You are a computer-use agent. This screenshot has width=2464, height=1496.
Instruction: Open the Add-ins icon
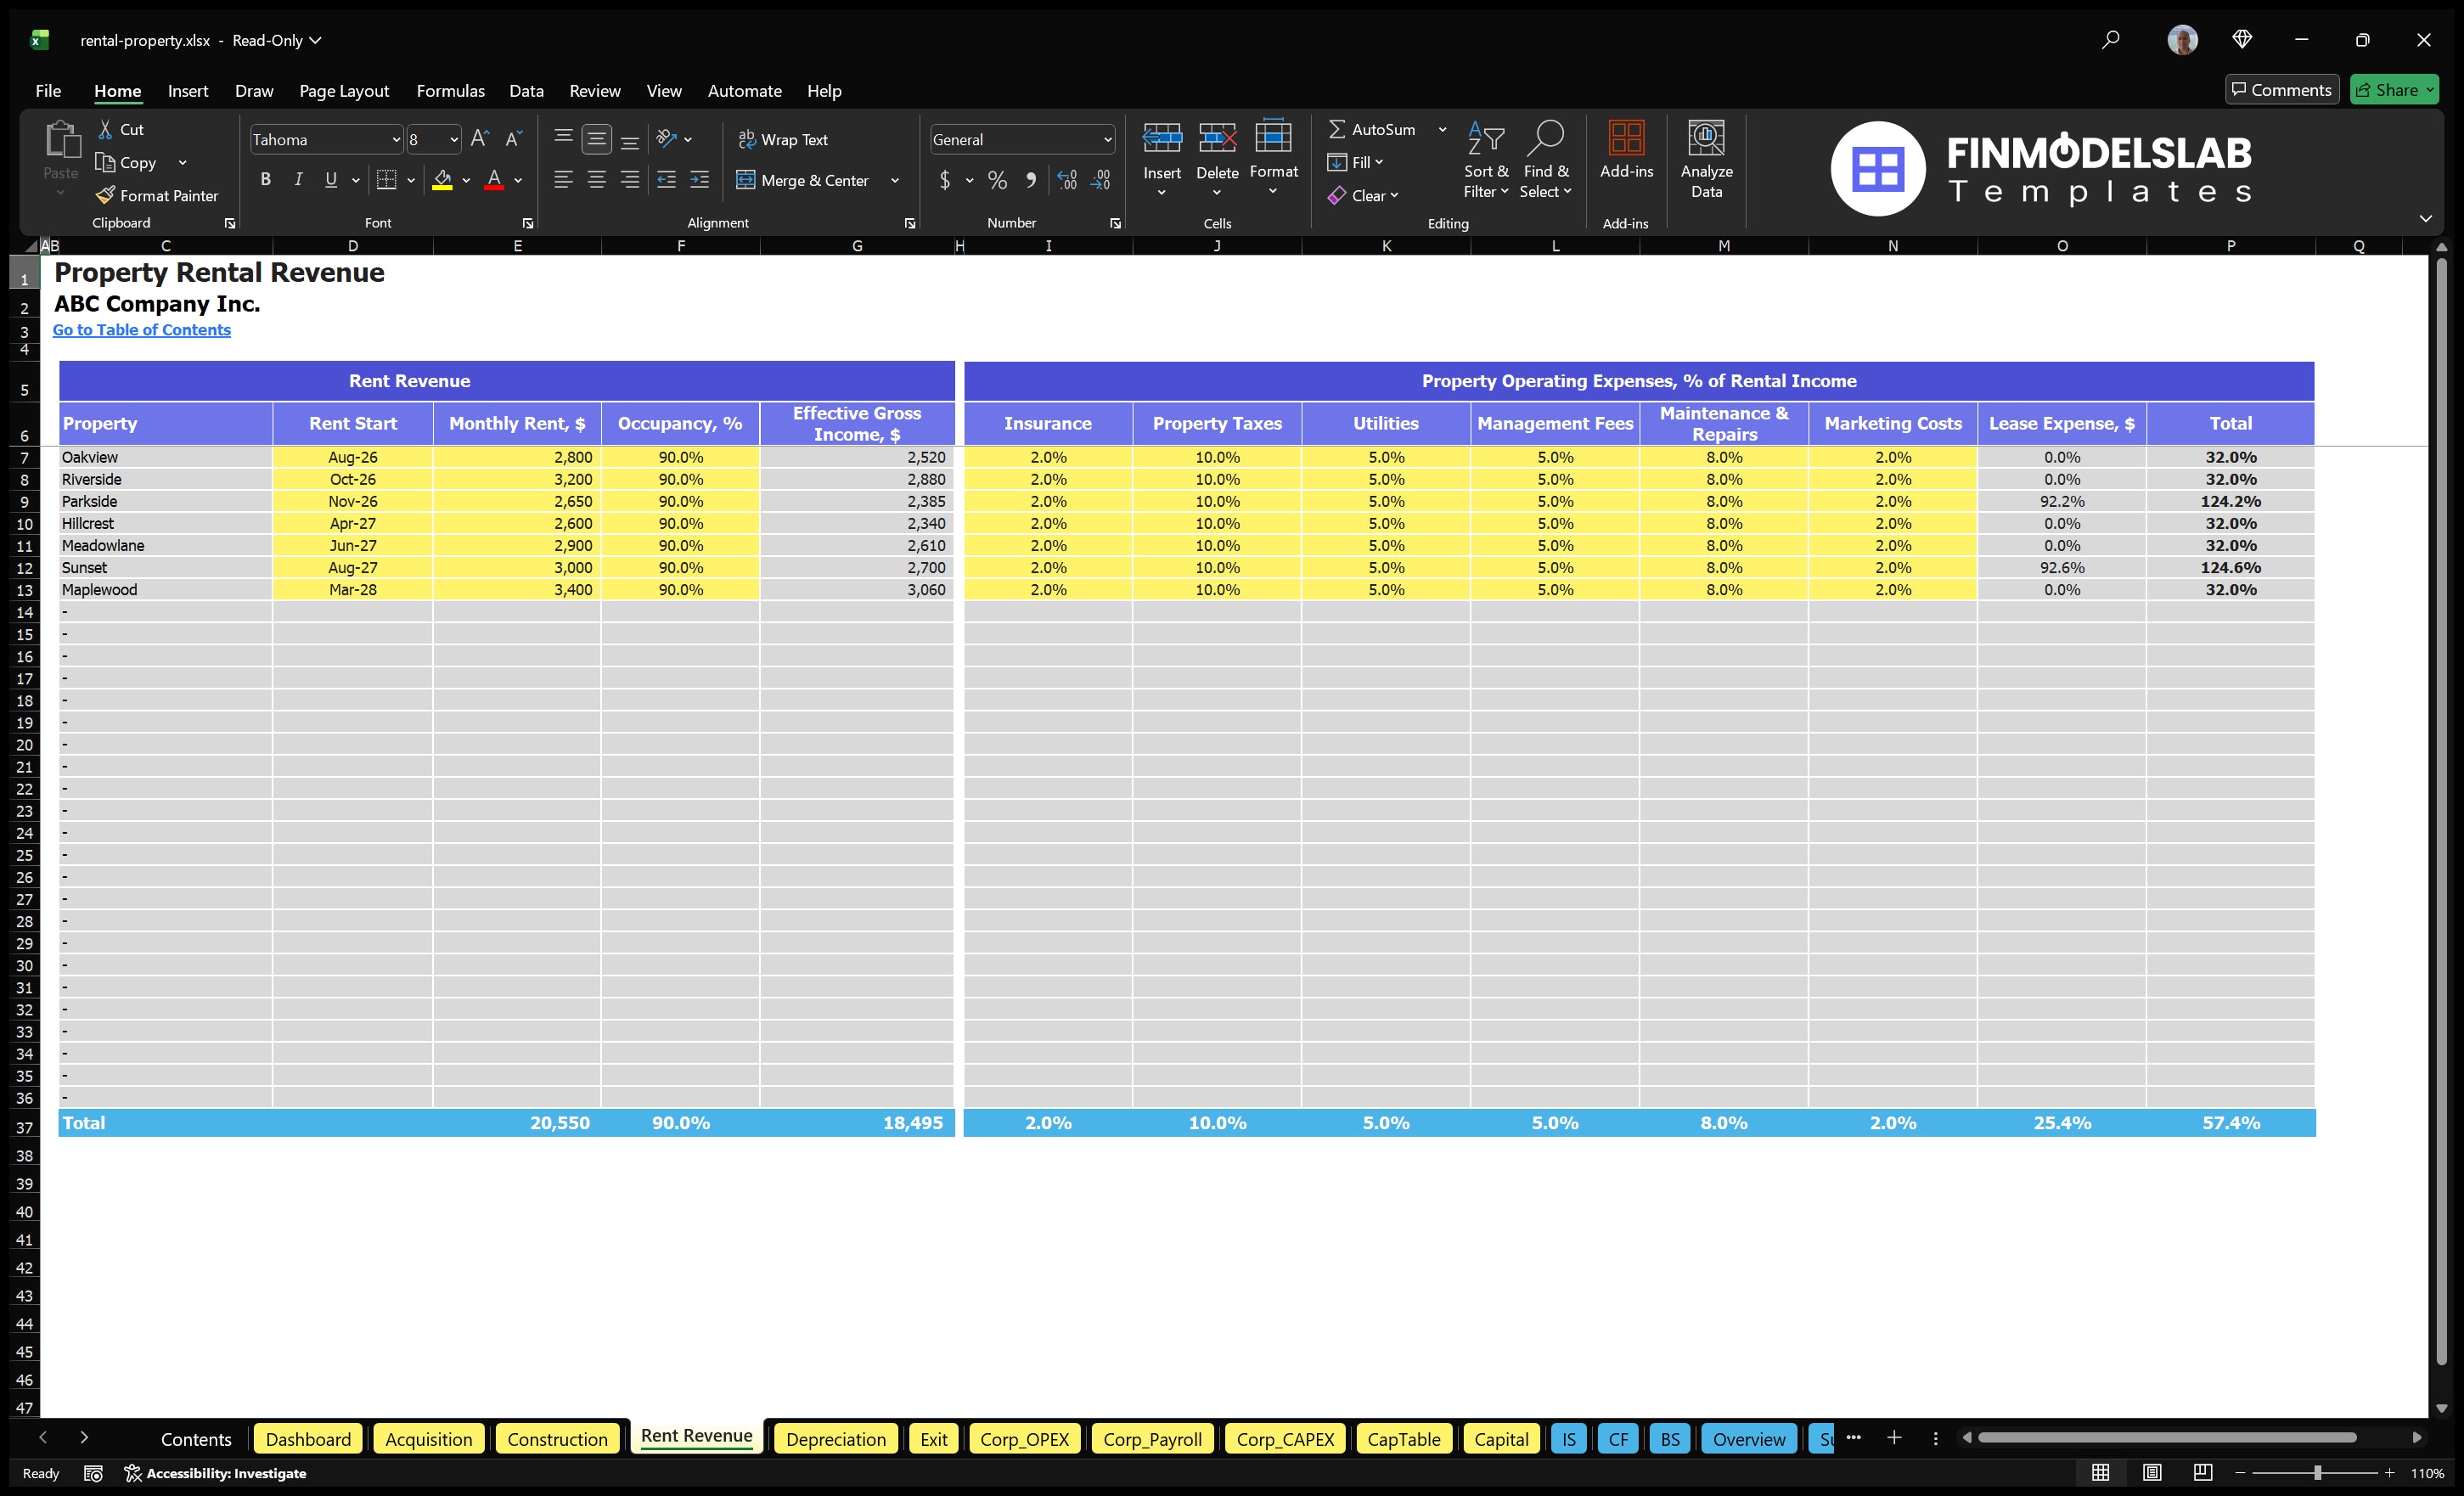tap(1626, 138)
